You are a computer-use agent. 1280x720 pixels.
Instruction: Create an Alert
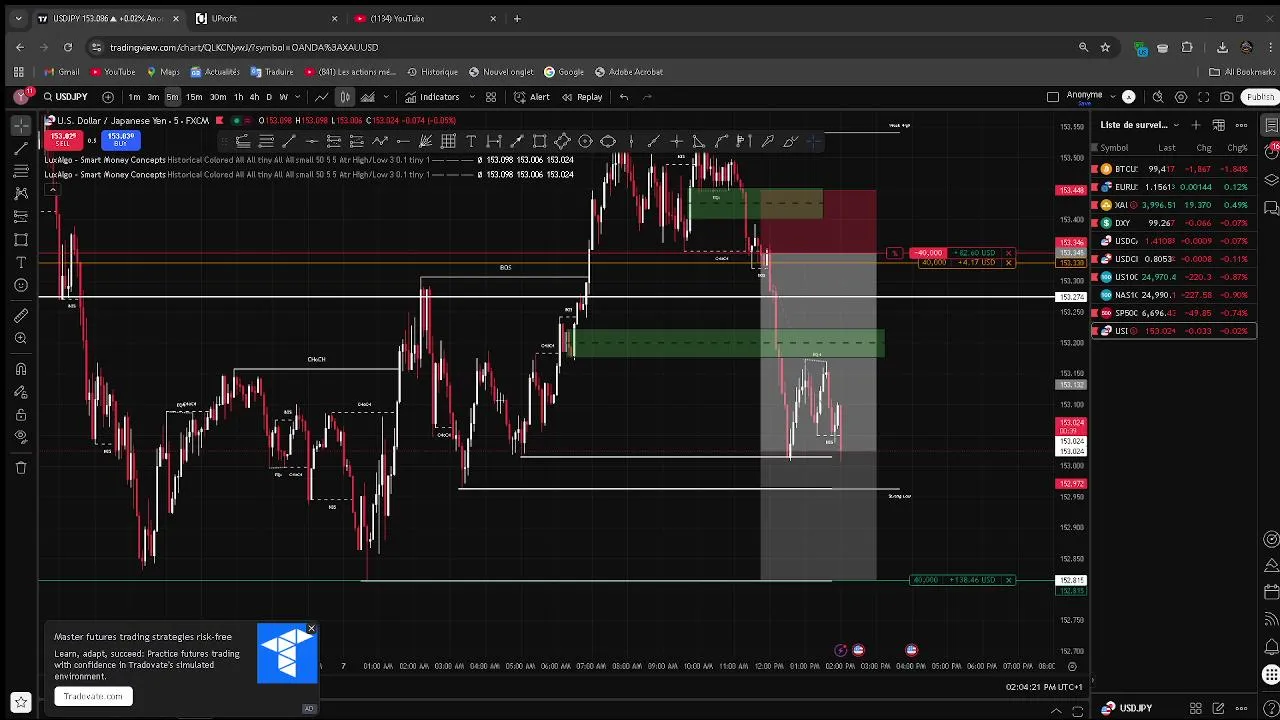(532, 97)
